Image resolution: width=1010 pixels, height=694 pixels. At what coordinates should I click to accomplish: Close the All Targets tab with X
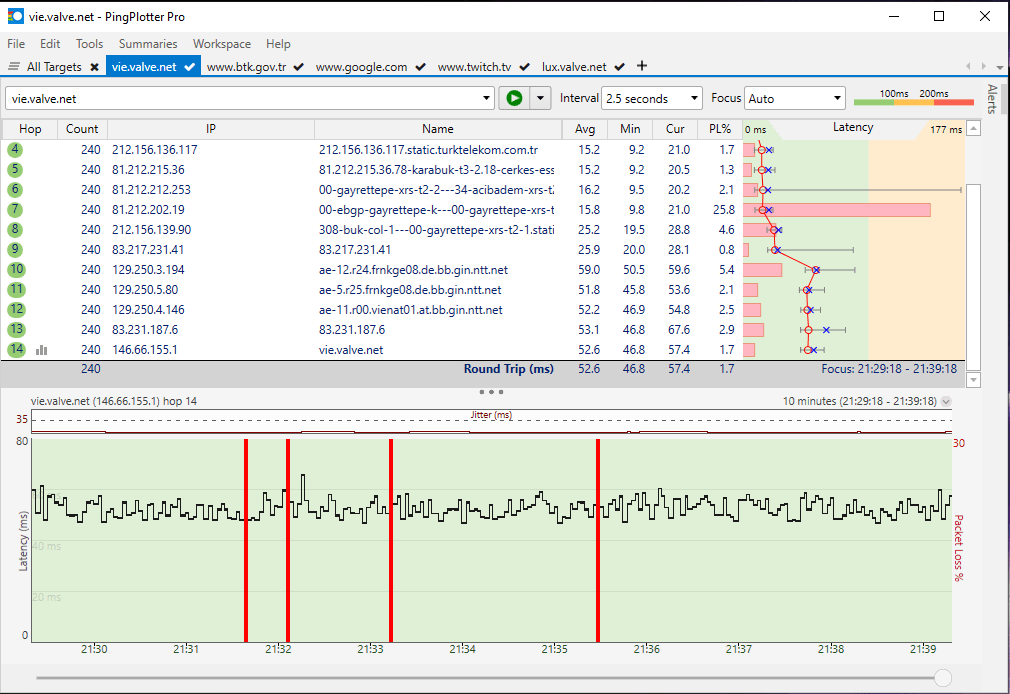click(94, 67)
